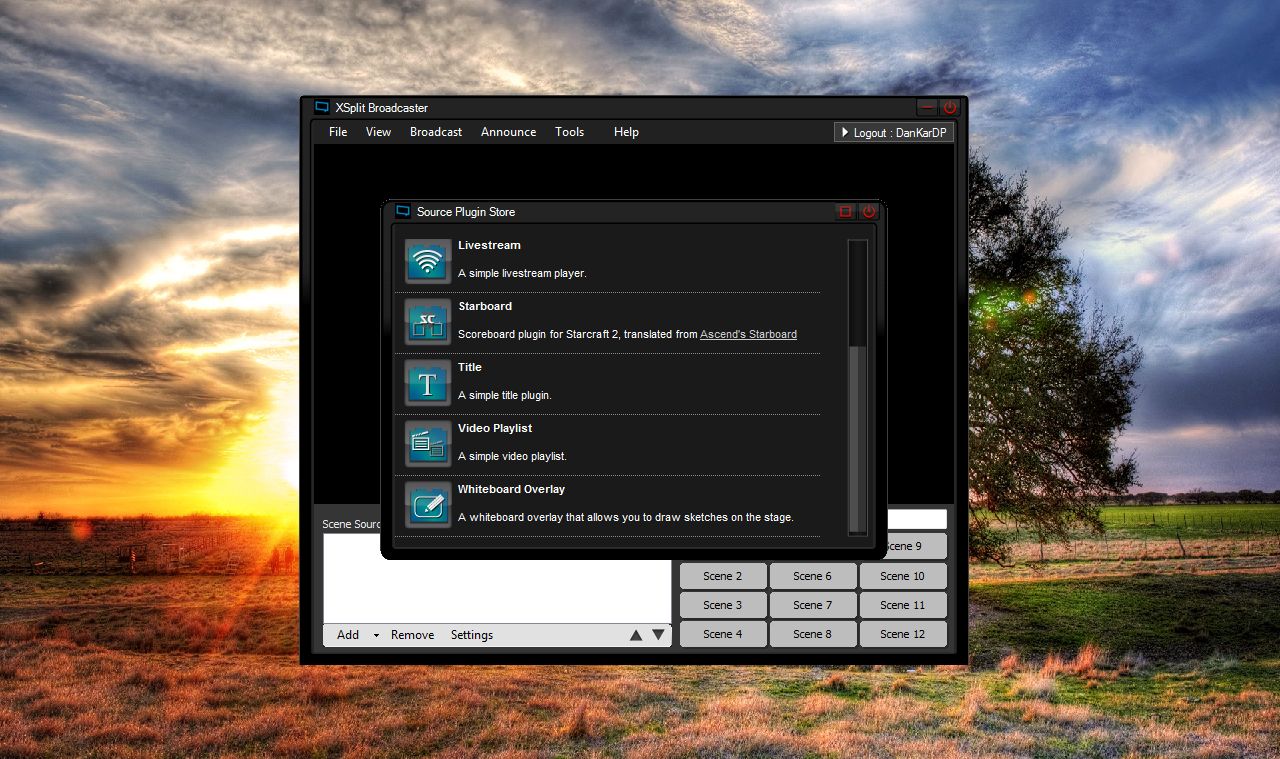Maximize the Source Plugin Store window

click(845, 211)
